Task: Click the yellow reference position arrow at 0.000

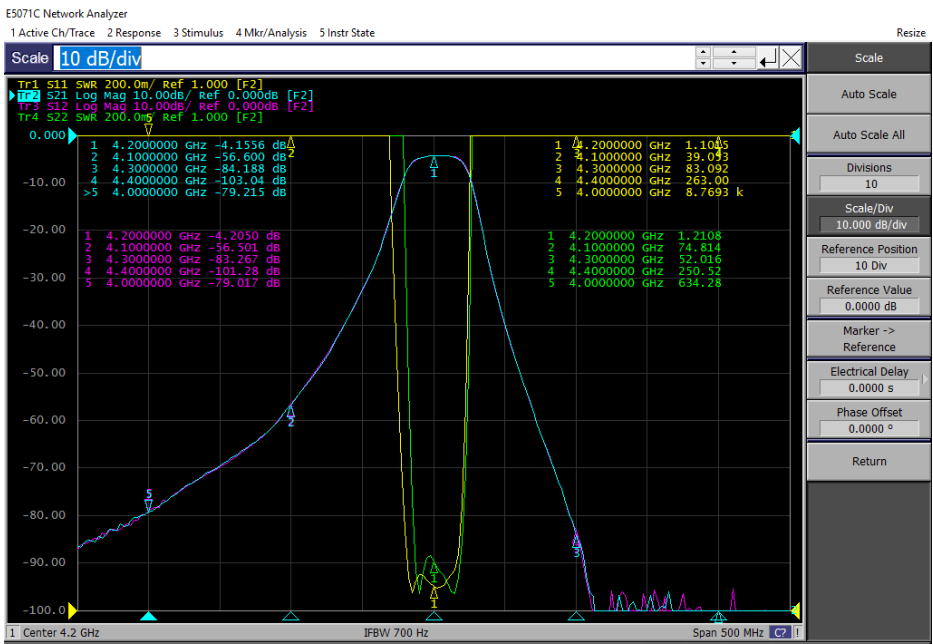Action: pos(72,136)
